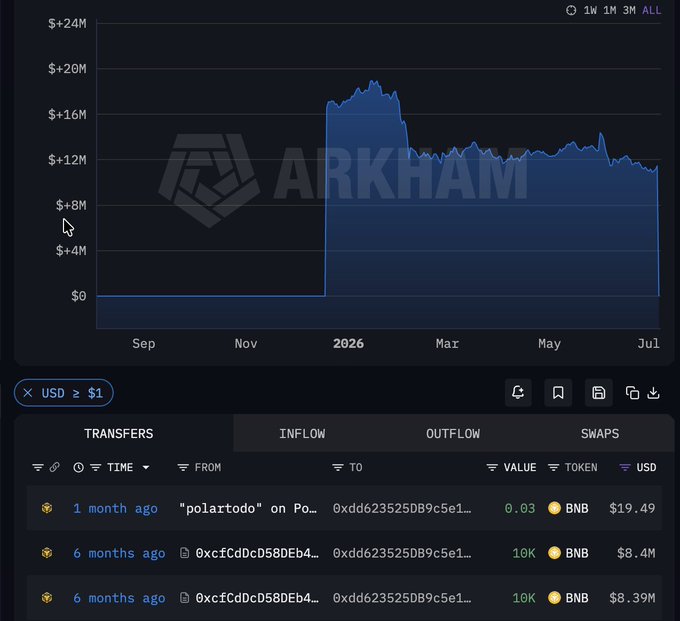This screenshot has width=680, height=621.
Task: Switch to the INFLOW tab
Action: click(302, 433)
